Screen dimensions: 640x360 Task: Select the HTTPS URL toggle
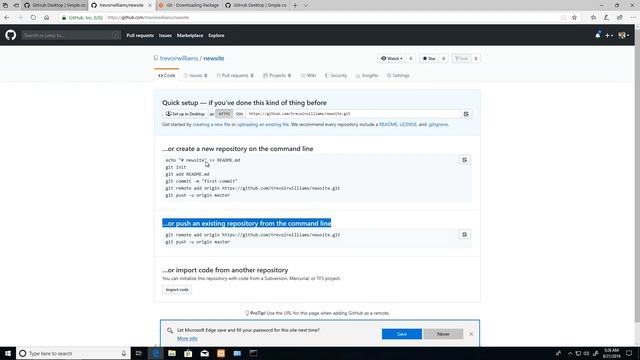[x=224, y=114]
